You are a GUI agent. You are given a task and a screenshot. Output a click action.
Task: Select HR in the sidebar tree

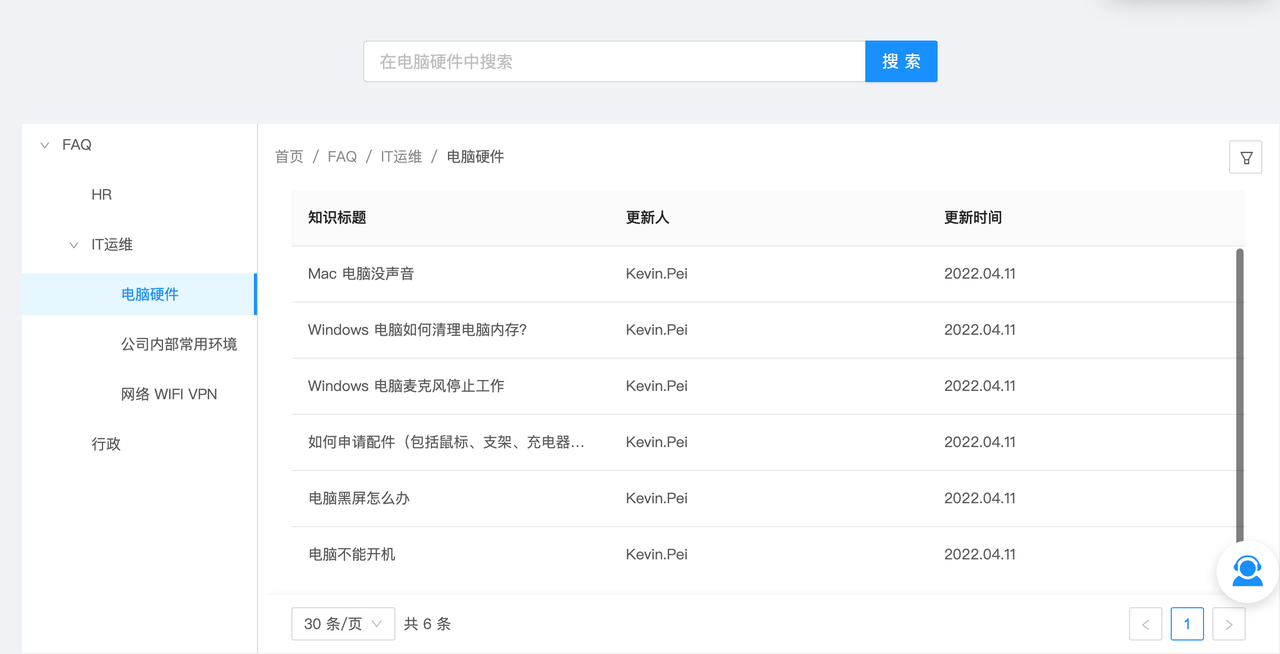pyautogui.click(x=102, y=195)
